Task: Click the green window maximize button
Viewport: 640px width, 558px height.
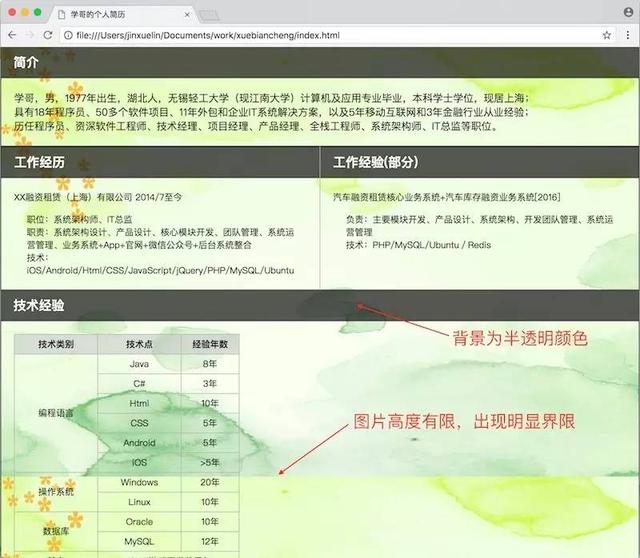Action: click(x=38, y=12)
